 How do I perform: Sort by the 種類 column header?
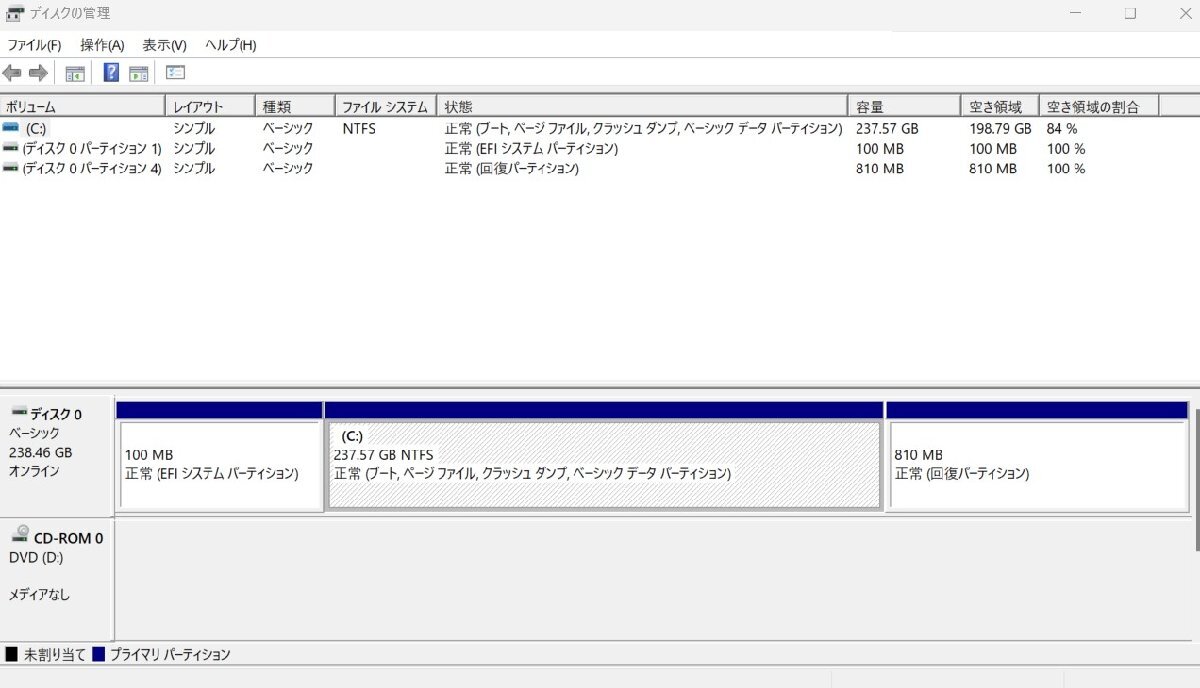pyautogui.click(x=295, y=106)
